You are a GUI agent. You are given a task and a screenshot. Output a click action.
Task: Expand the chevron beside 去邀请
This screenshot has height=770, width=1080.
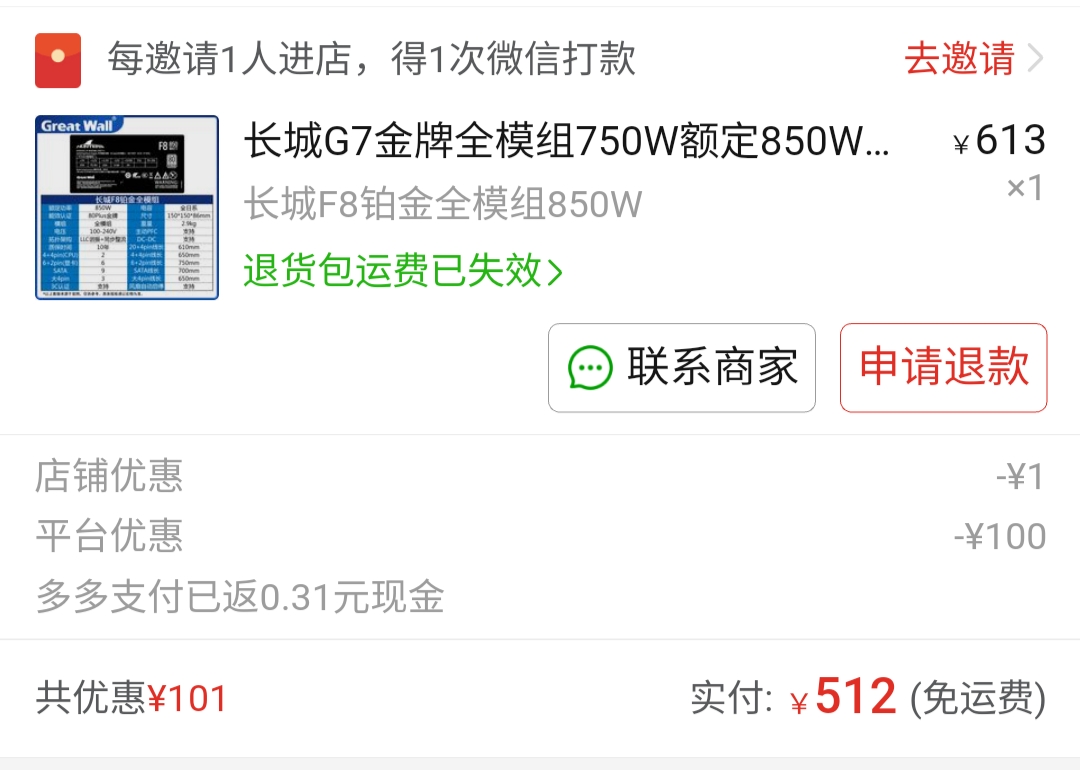point(1035,58)
